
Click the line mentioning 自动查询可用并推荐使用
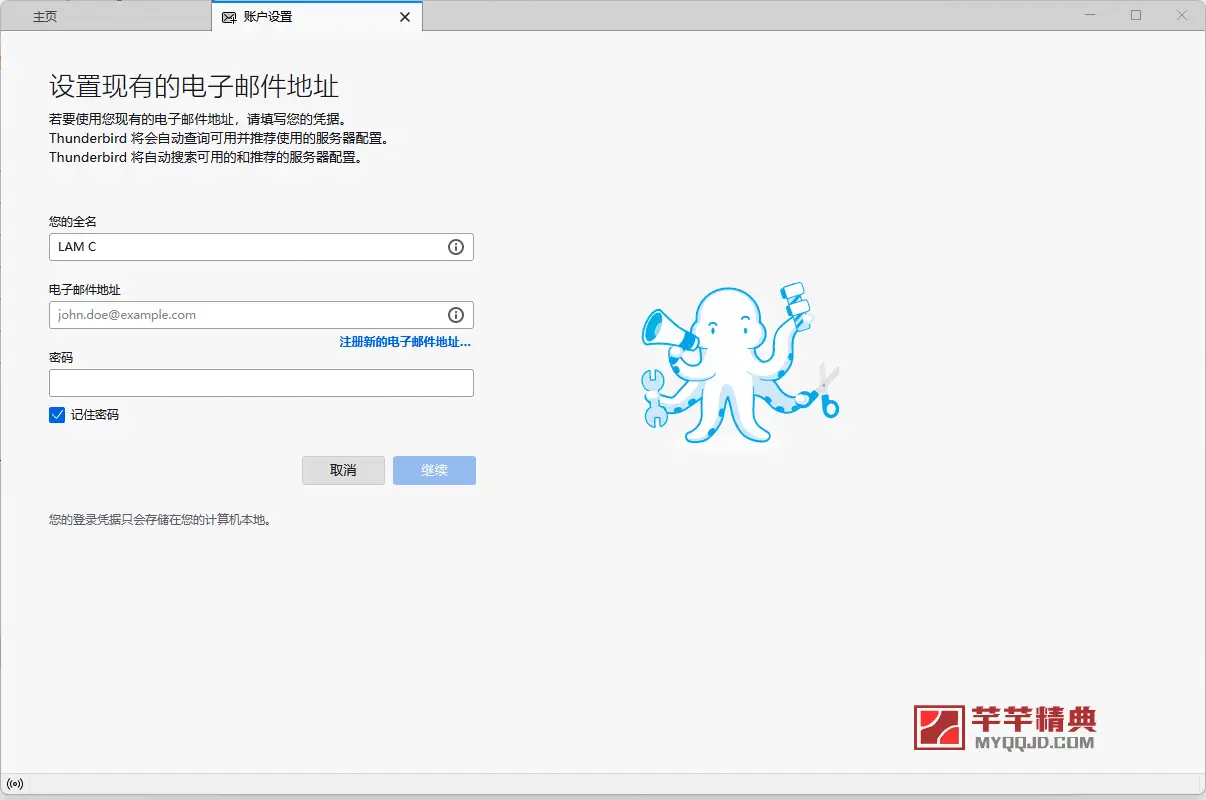tap(219, 138)
